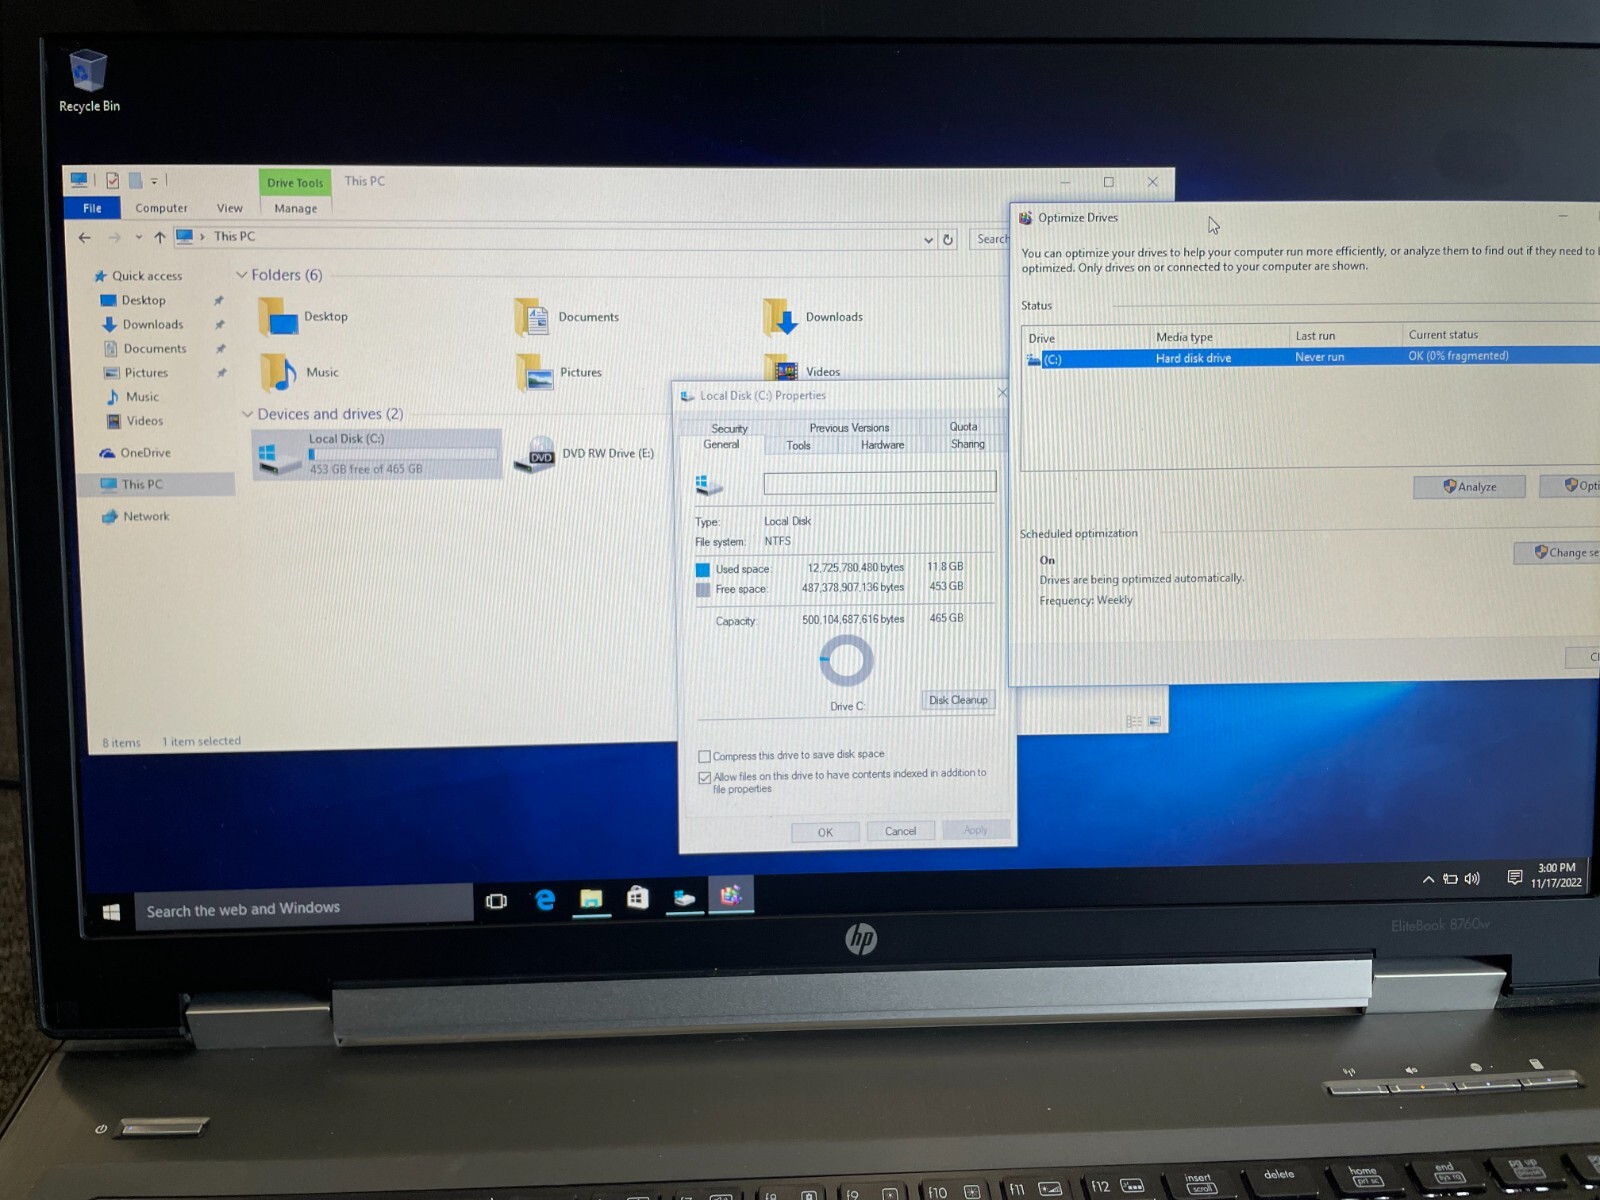1600x1200 pixels.
Task: Open the Customize Quick Access Toolbar dropdown
Action: 154,182
